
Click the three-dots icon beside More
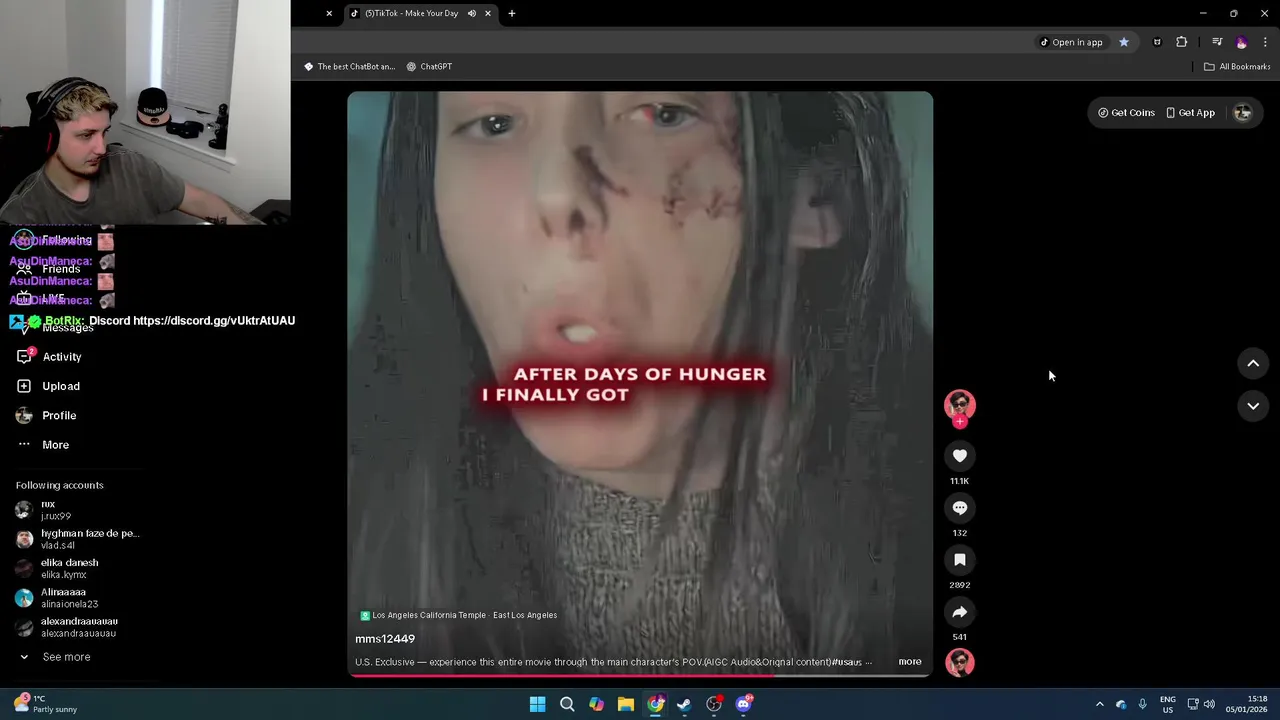point(24,444)
